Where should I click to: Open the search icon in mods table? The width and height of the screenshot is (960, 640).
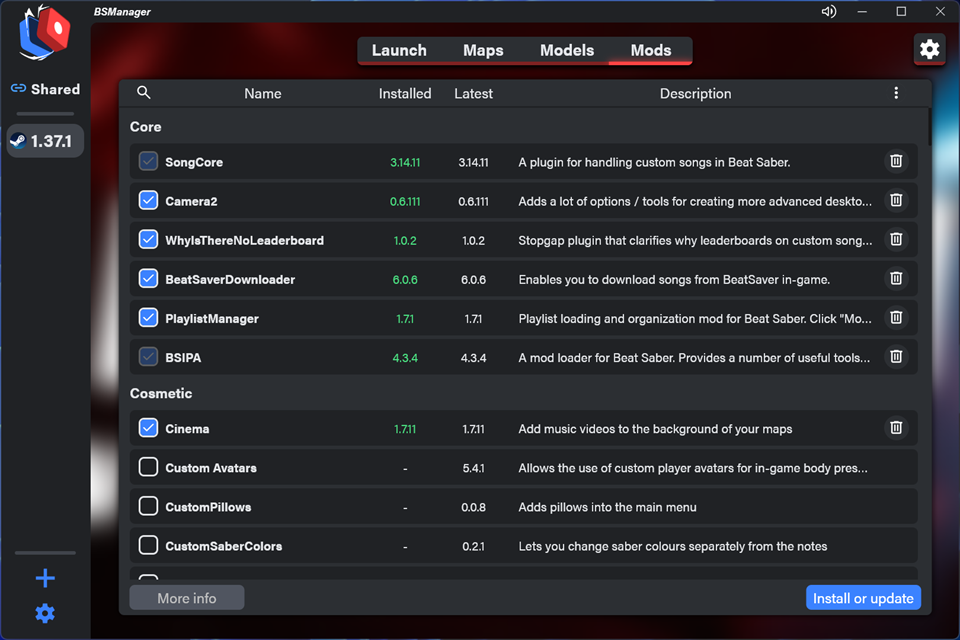[144, 93]
